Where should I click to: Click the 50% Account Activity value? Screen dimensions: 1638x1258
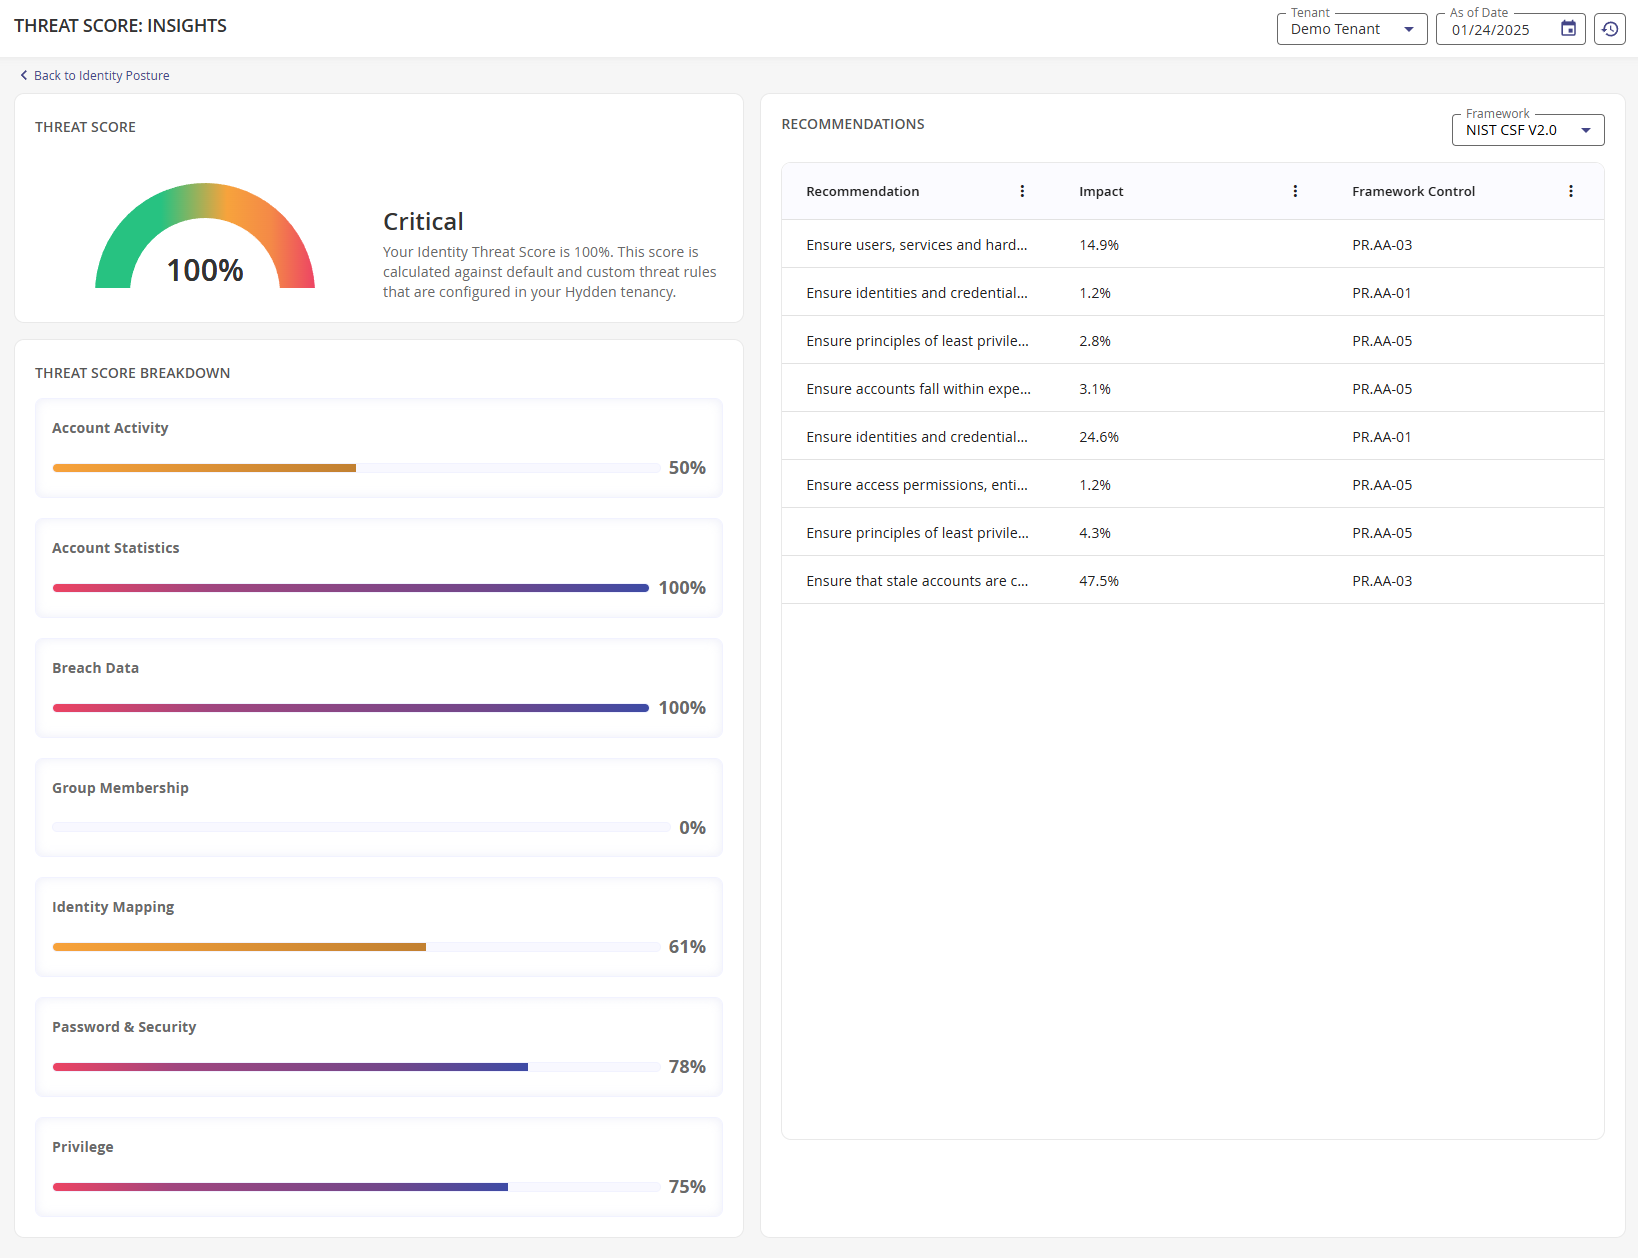point(687,468)
